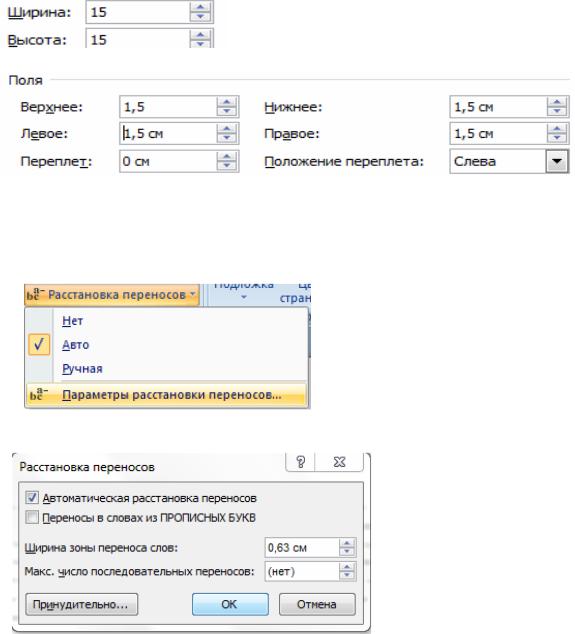The image size is (575, 634).
Task: Increase max consecutive hyphens with up arrow
Action: pyautogui.click(x=347, y=567)
